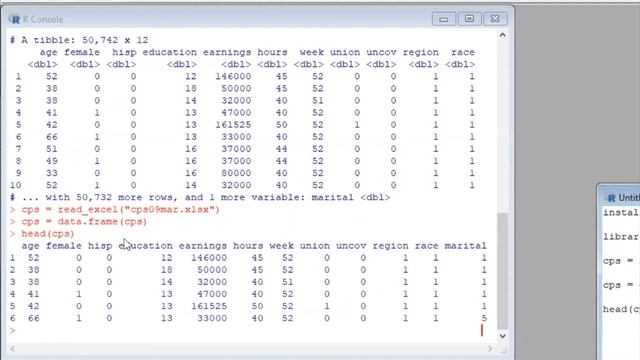Screen dimensions: 640x360
Task: Click the 'librar' line in the Untitled script window
Action: tap(620, 237)
